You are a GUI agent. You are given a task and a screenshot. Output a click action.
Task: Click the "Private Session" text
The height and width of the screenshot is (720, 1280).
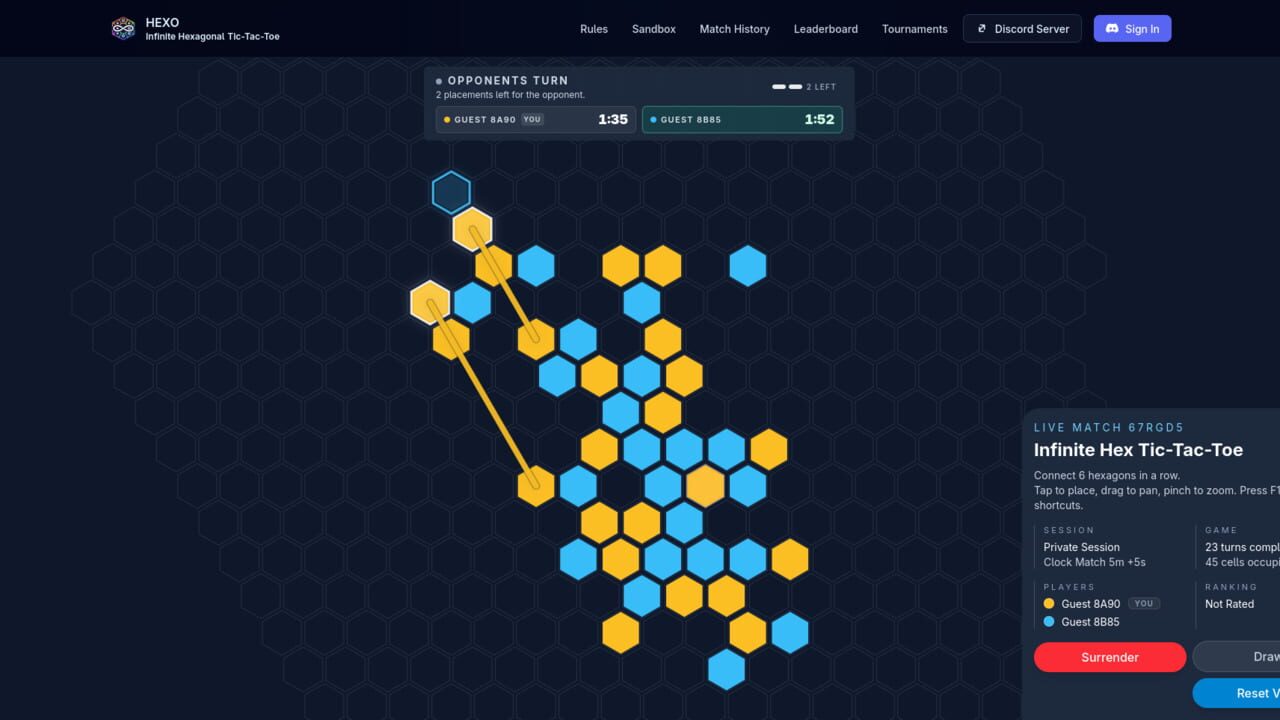[x=1082, y=547]
